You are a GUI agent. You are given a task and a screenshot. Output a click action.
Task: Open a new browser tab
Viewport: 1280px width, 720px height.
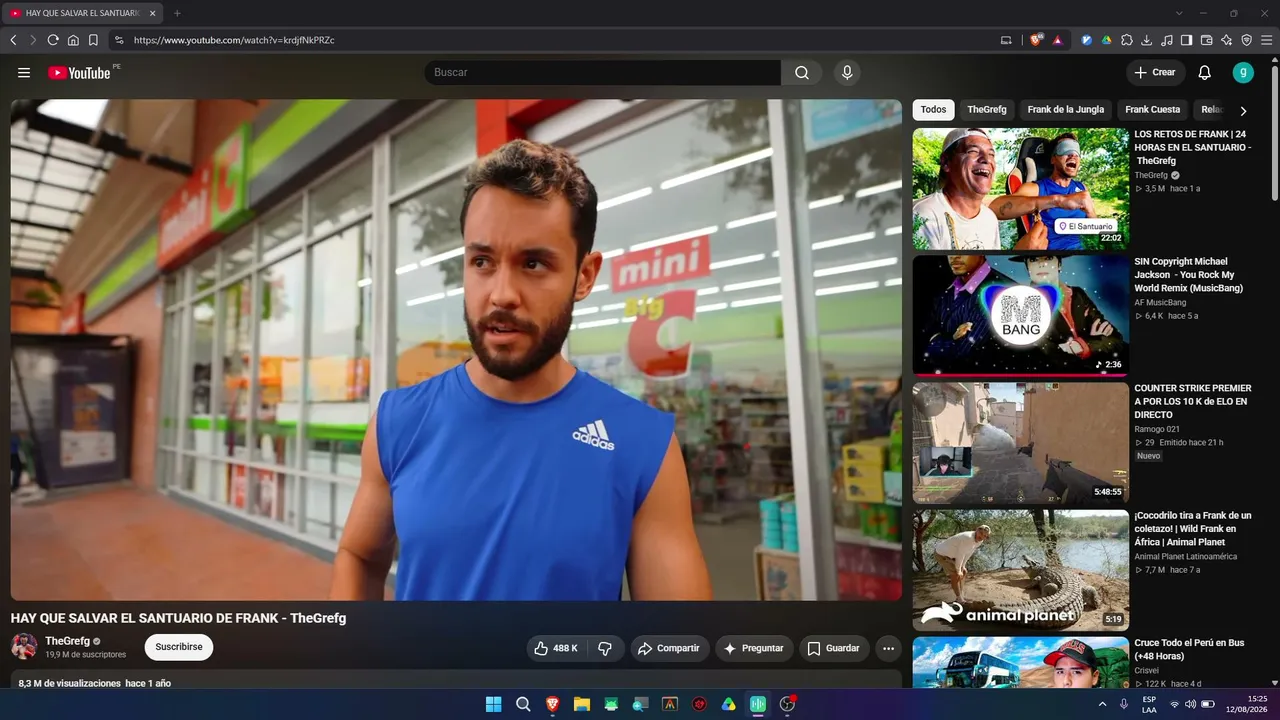coord(177,13)
